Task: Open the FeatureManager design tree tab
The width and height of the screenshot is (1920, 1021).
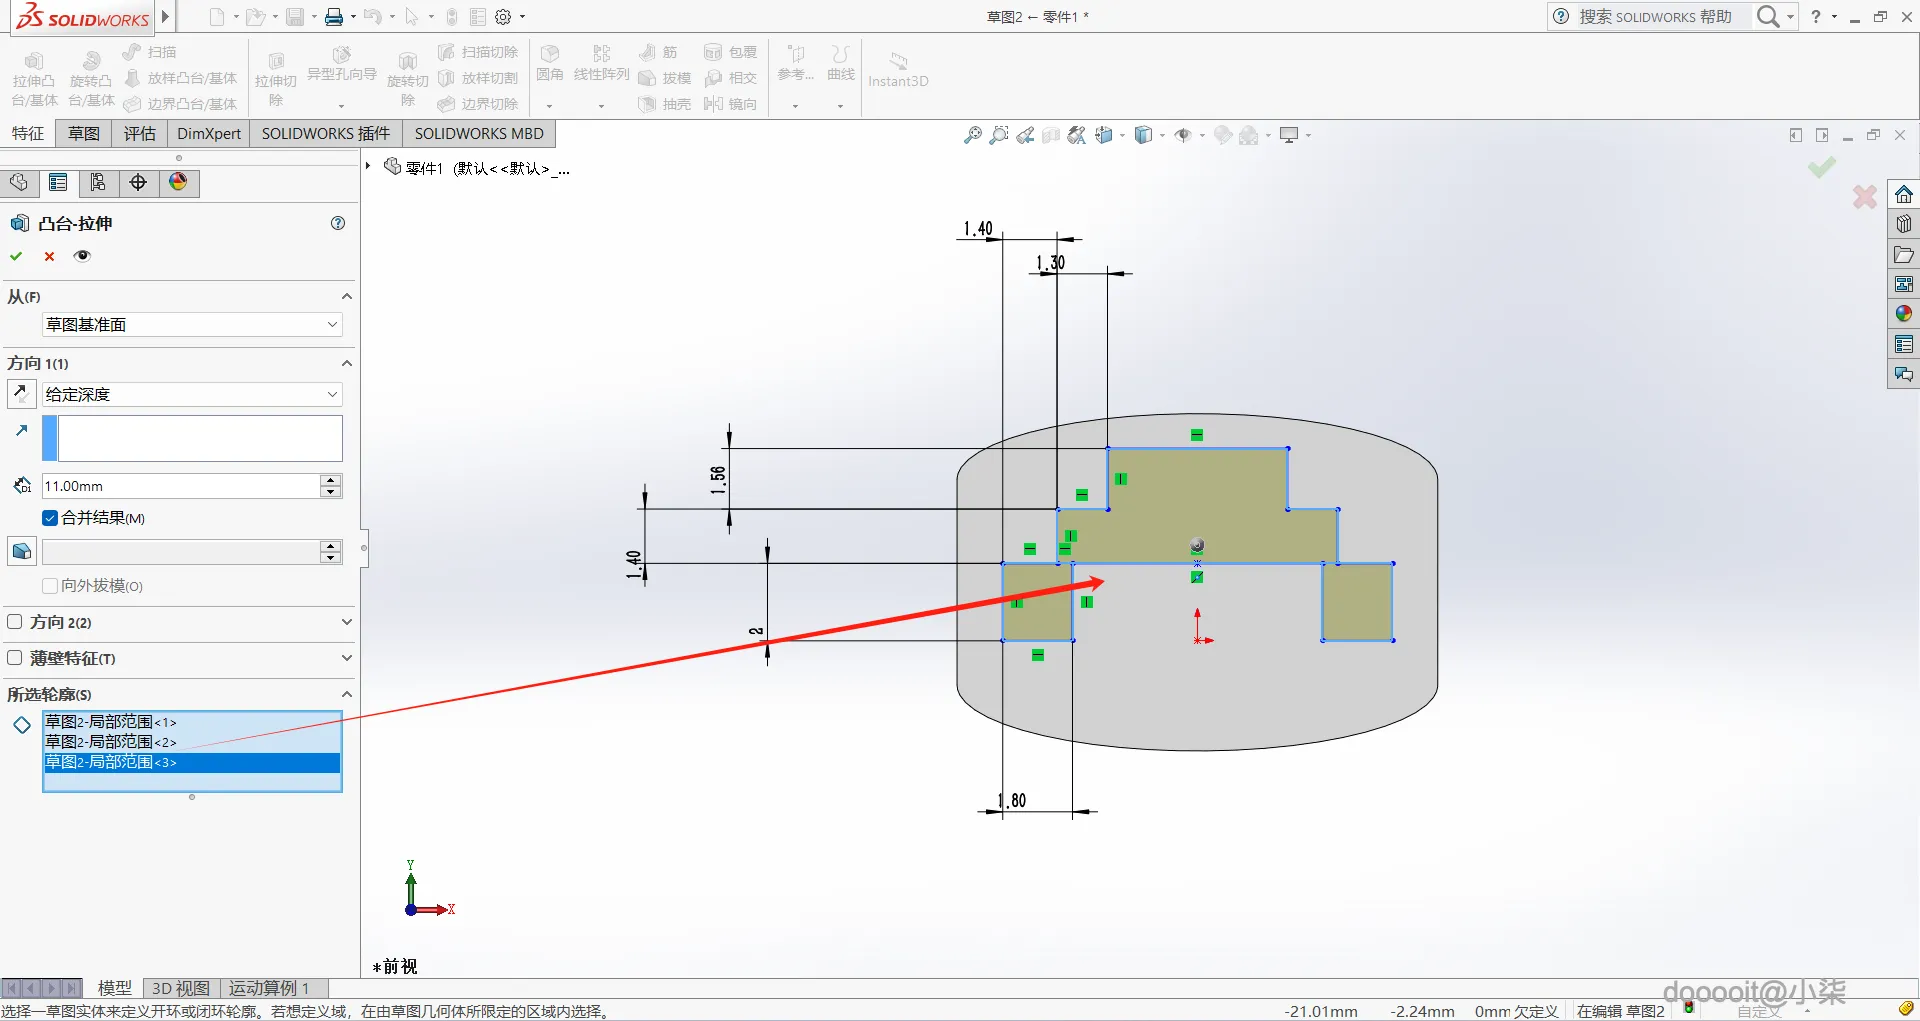Action: tap(18, 182)
